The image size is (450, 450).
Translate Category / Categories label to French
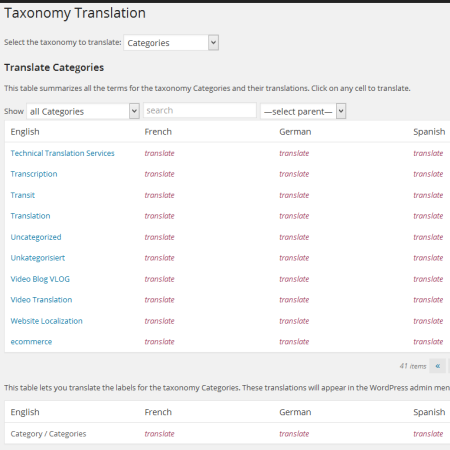(159, 434)
